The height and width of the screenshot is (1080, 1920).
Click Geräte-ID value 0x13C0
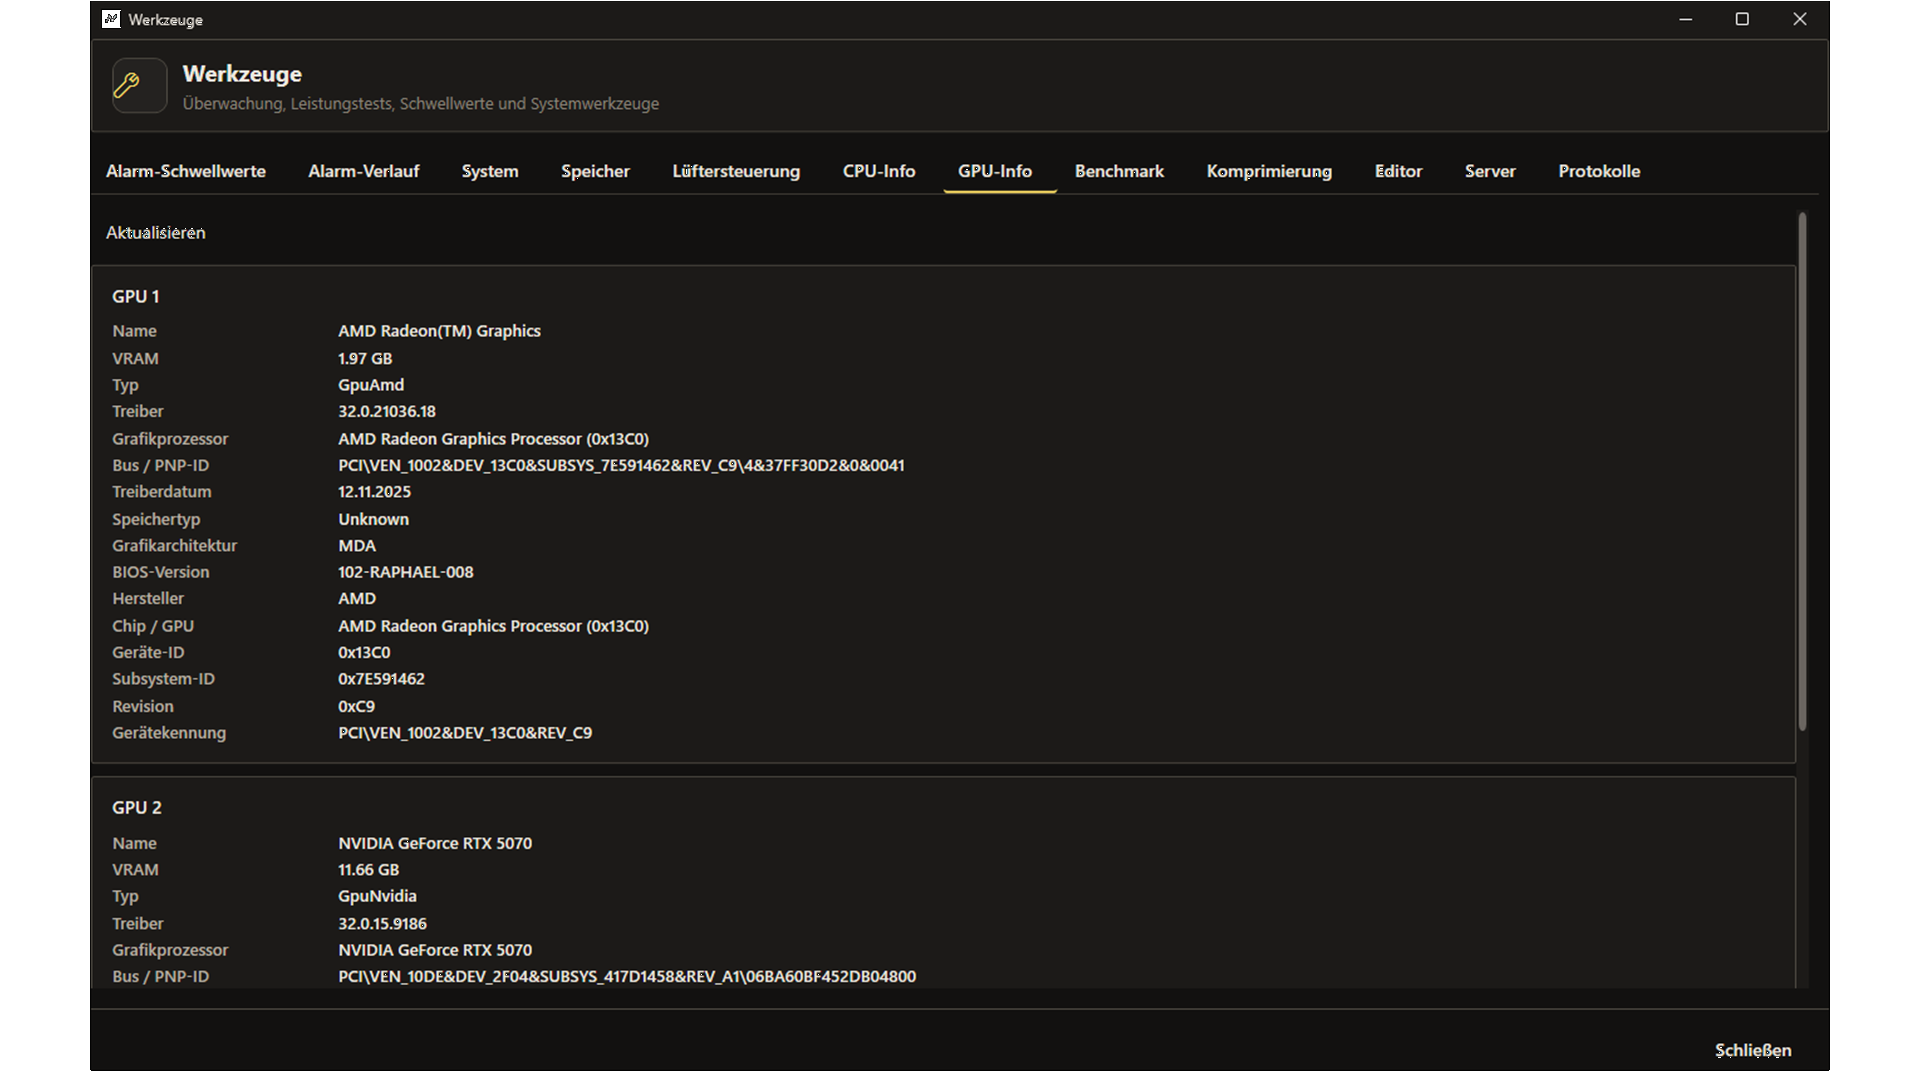364,652
